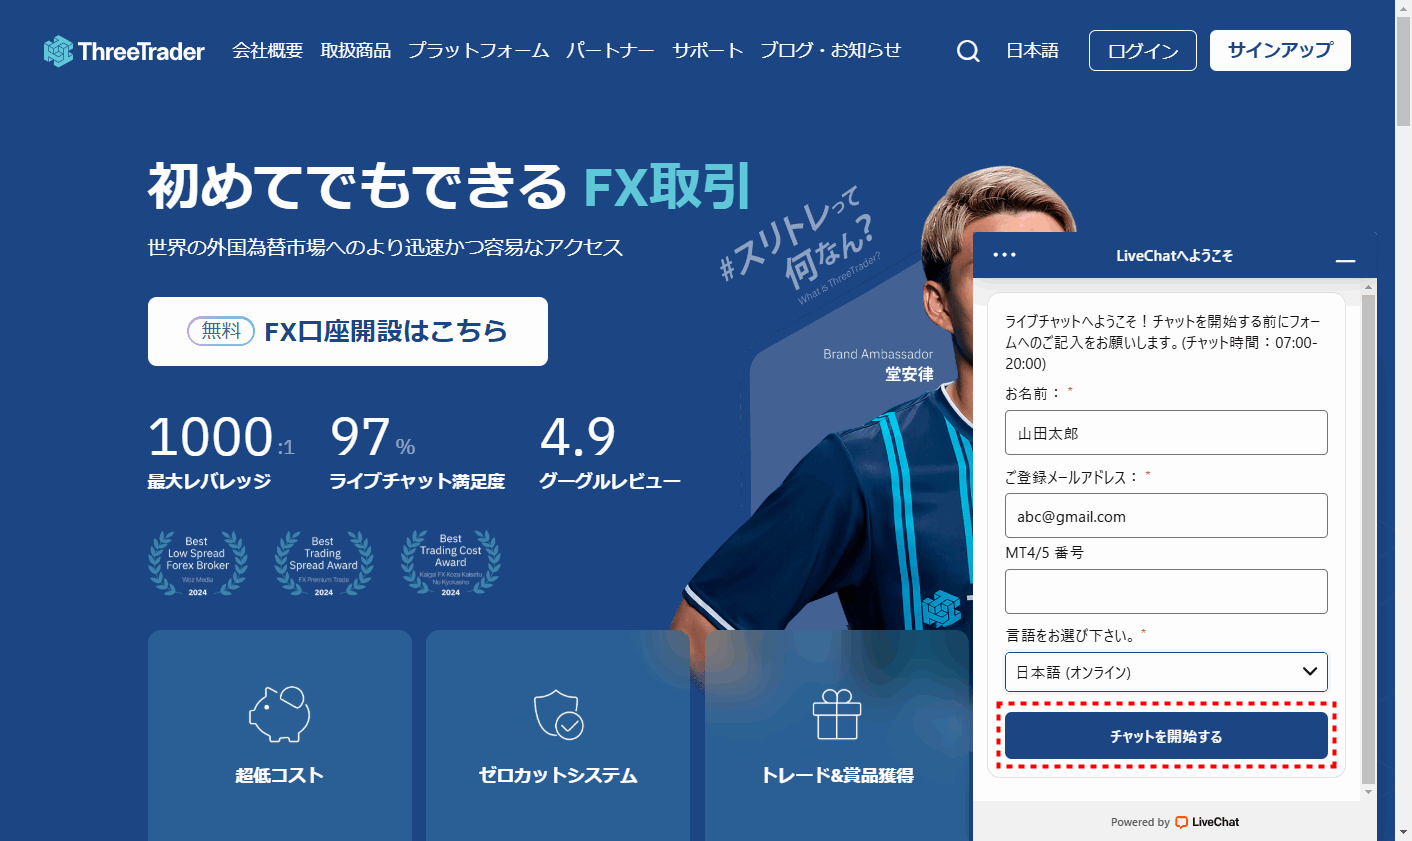Open the プラットフォーム menu
Viewport: 1412px width, 841px height.
click(478, 50)
